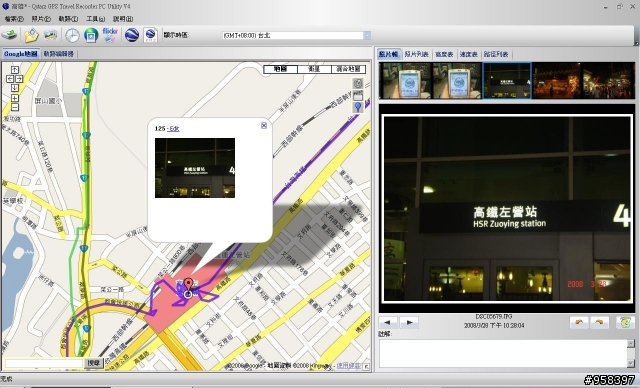Screen dimensions: 640x388
Task: Click the middle icon in map side toolbar
Action: tap(358, 95)
